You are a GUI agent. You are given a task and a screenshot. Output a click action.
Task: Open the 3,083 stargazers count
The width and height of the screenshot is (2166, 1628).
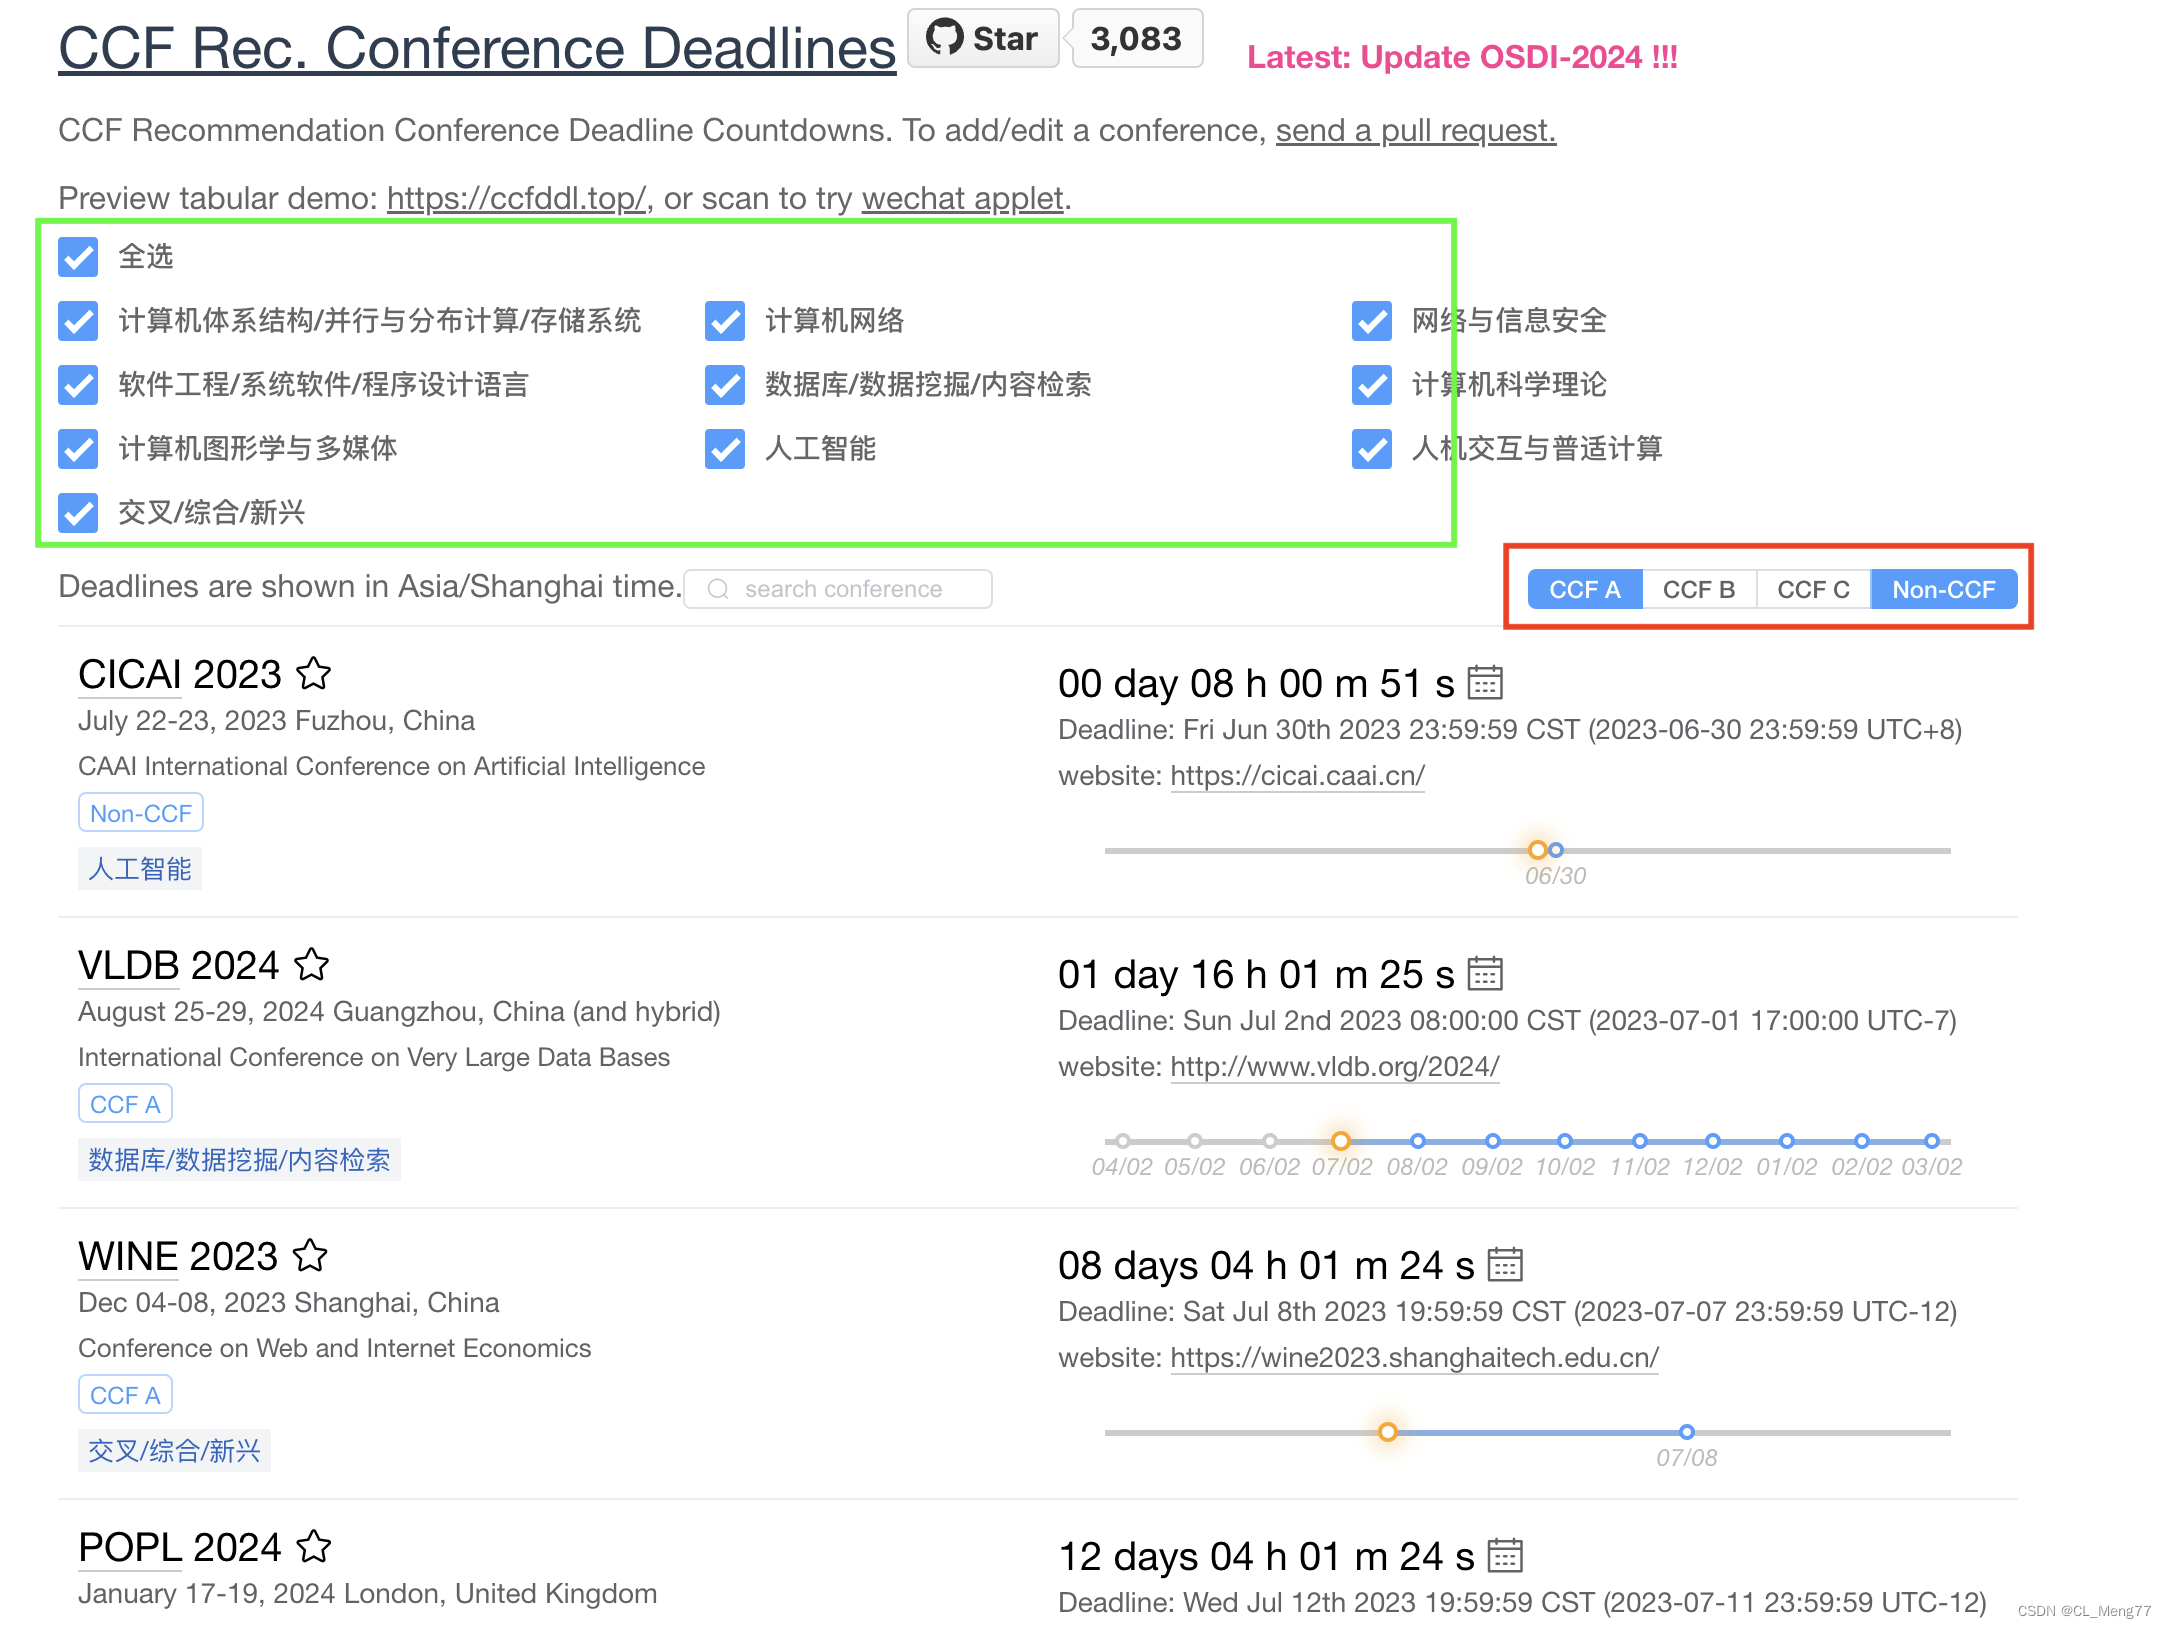click(1137, 39)
